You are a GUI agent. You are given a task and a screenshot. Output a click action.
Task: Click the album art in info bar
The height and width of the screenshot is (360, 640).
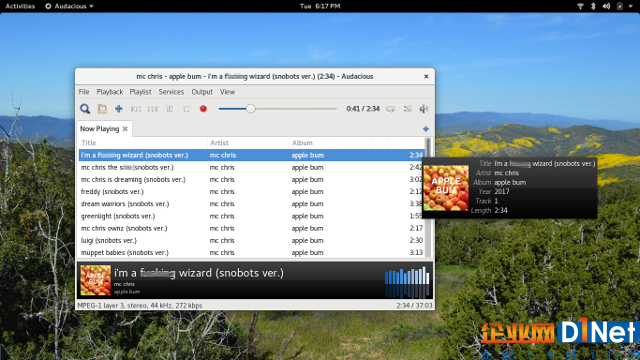tap(96, 280)
